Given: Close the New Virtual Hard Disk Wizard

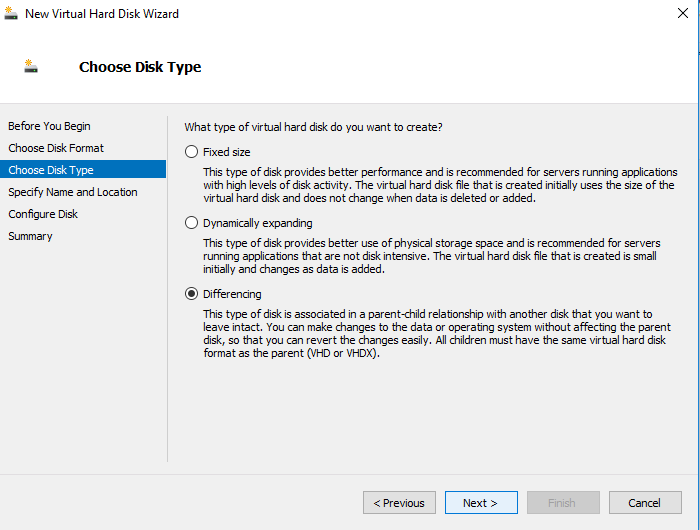Looking at the screenshot, I should (x=683, y=13).
